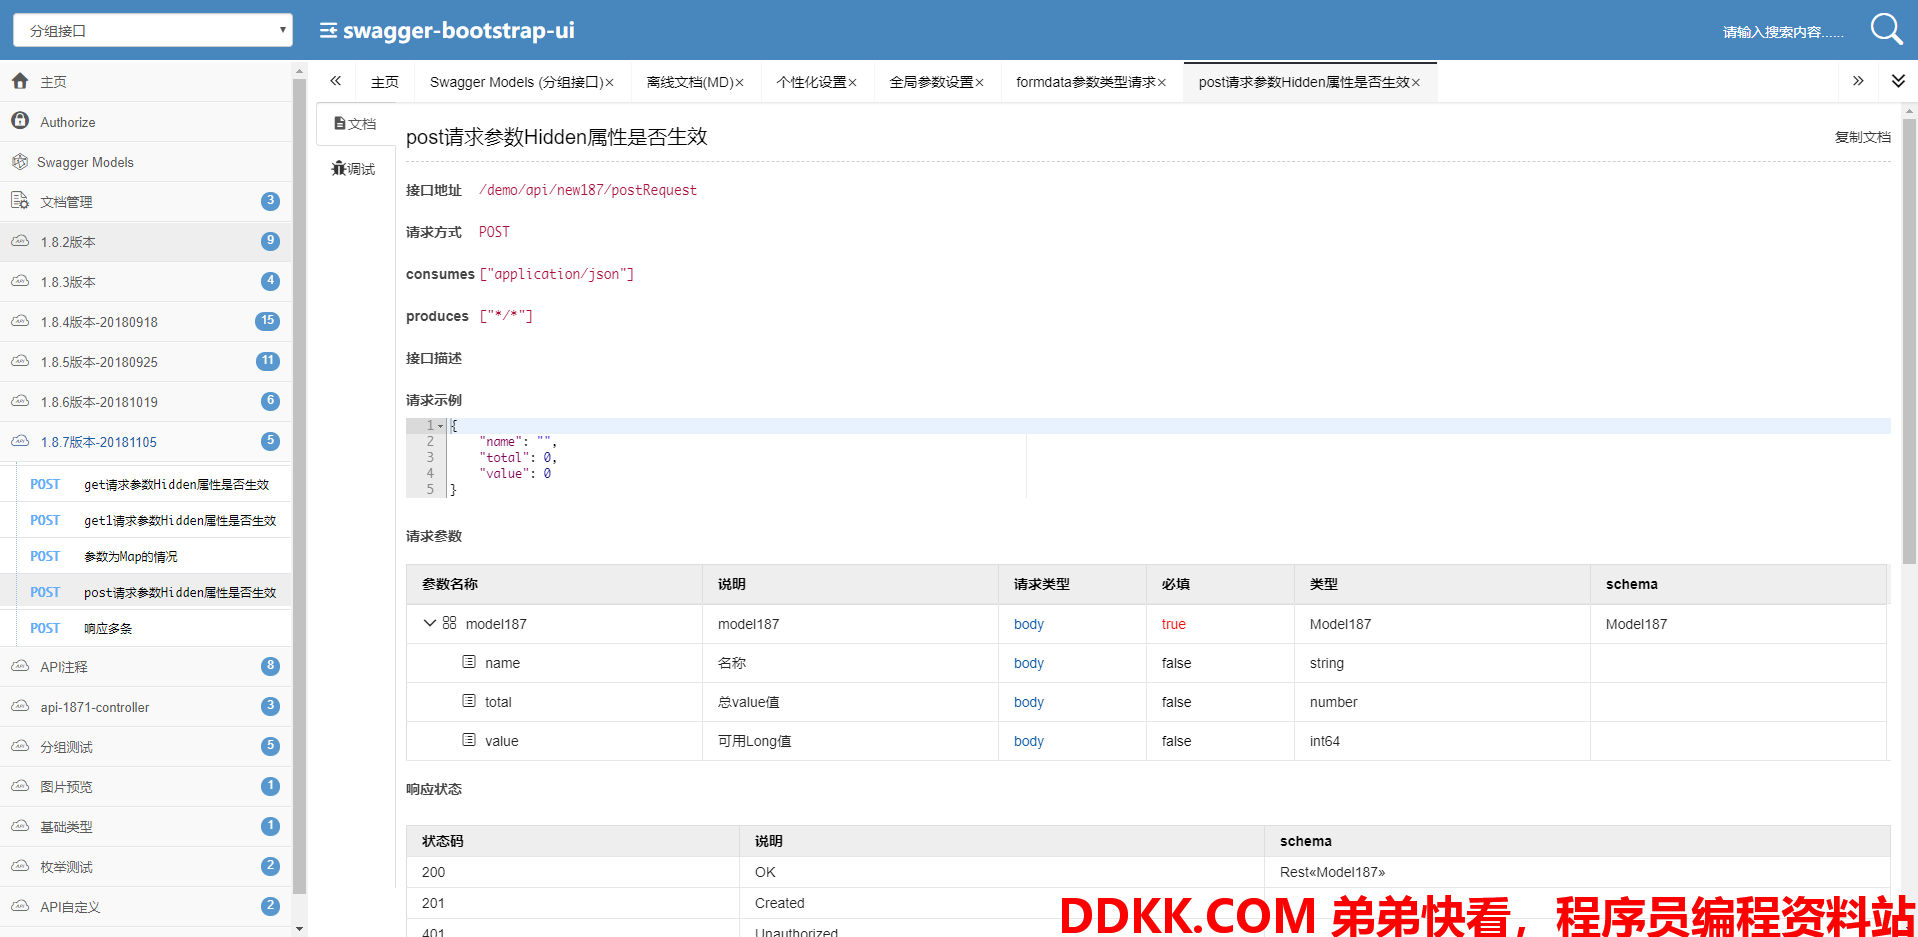Click the left sidebar scrollbar
The image size is (1918, 937).
tap(299, 485)
